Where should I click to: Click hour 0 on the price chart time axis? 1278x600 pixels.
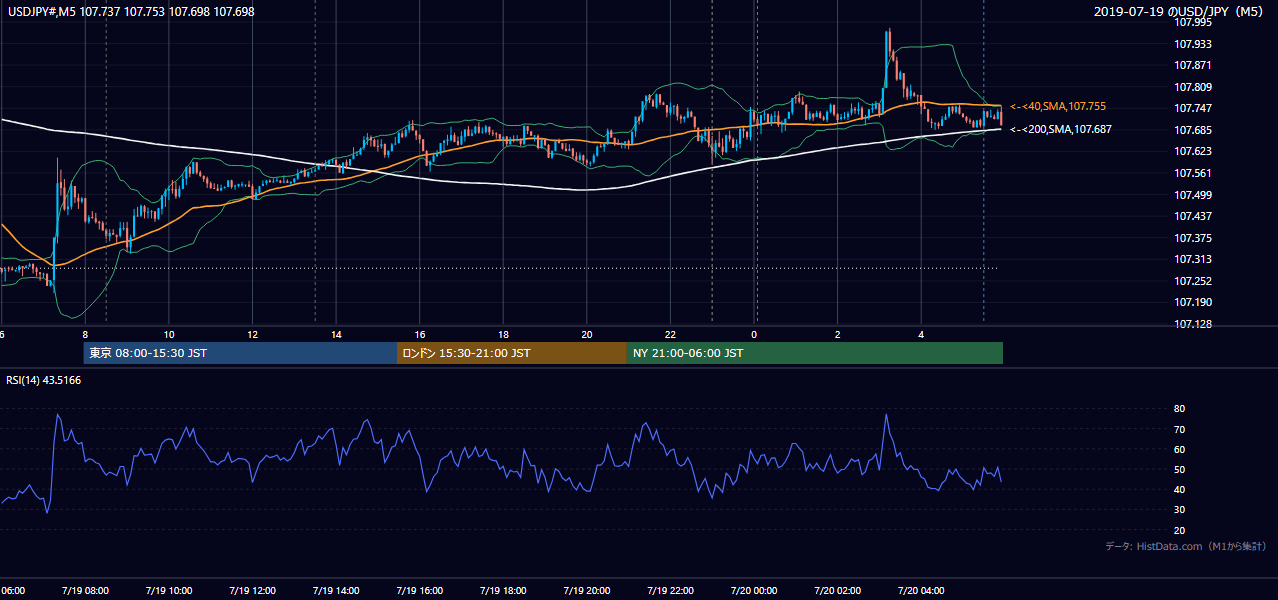[755, 335]
